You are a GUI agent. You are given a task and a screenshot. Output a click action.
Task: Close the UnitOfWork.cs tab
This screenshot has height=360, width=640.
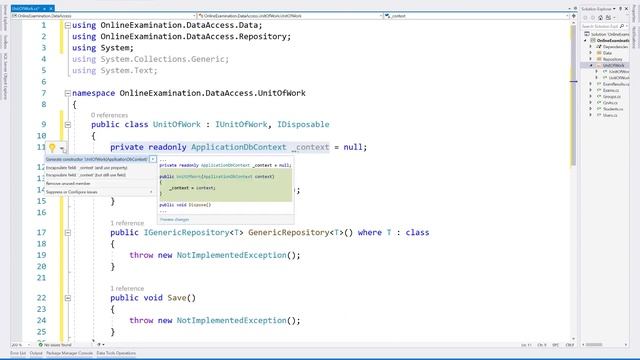[x=51, y=8]
